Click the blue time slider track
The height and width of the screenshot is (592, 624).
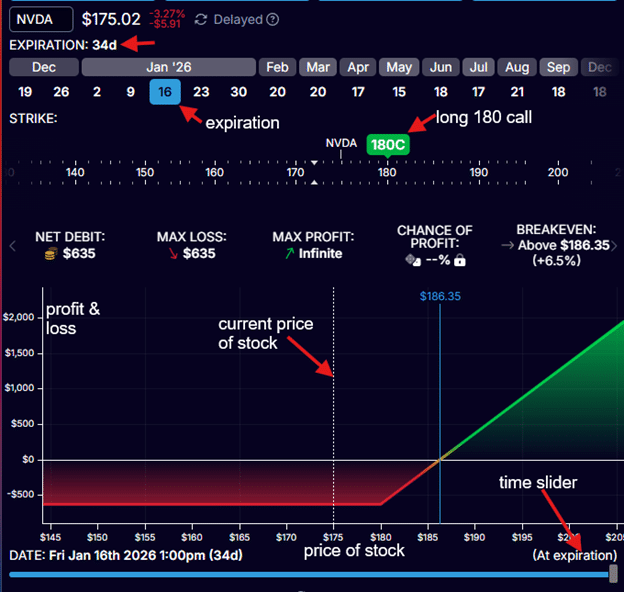tap(309, 574)
